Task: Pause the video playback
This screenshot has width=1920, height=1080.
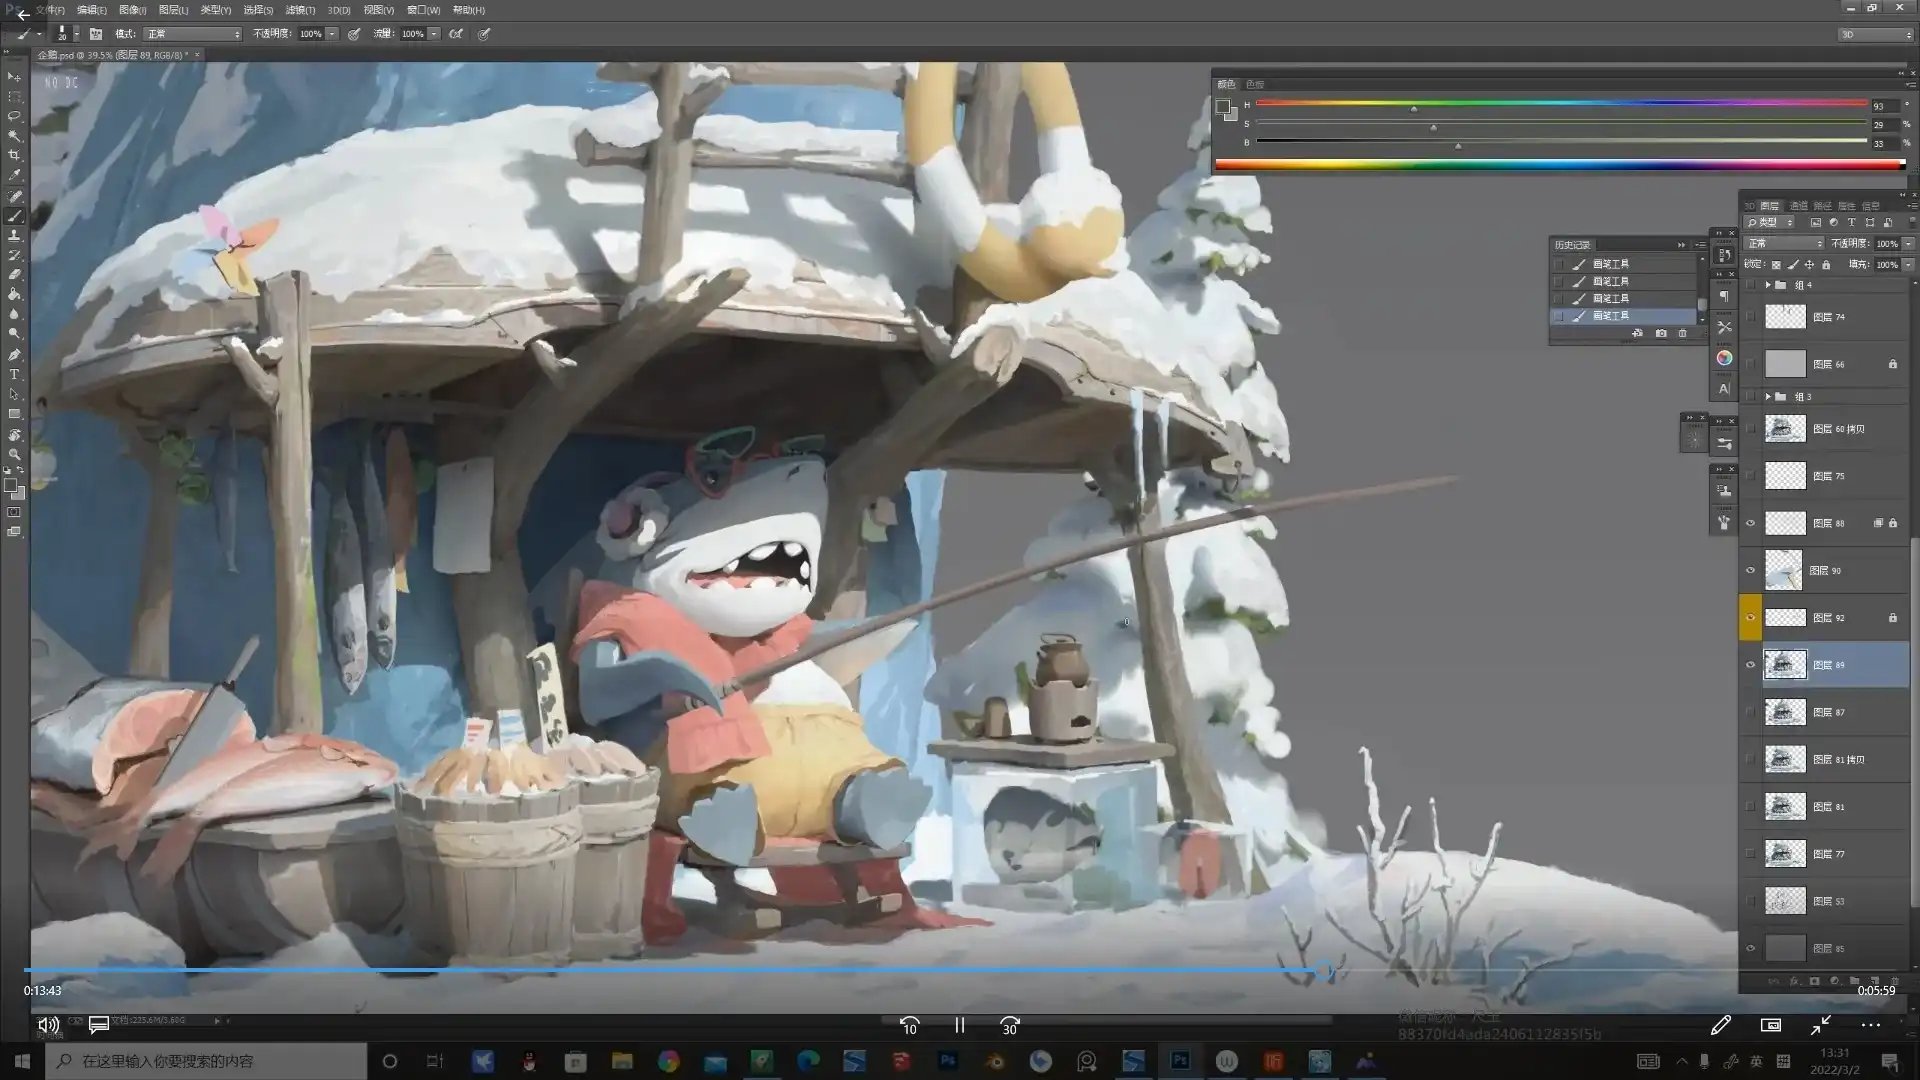Action: (959, 1026)
